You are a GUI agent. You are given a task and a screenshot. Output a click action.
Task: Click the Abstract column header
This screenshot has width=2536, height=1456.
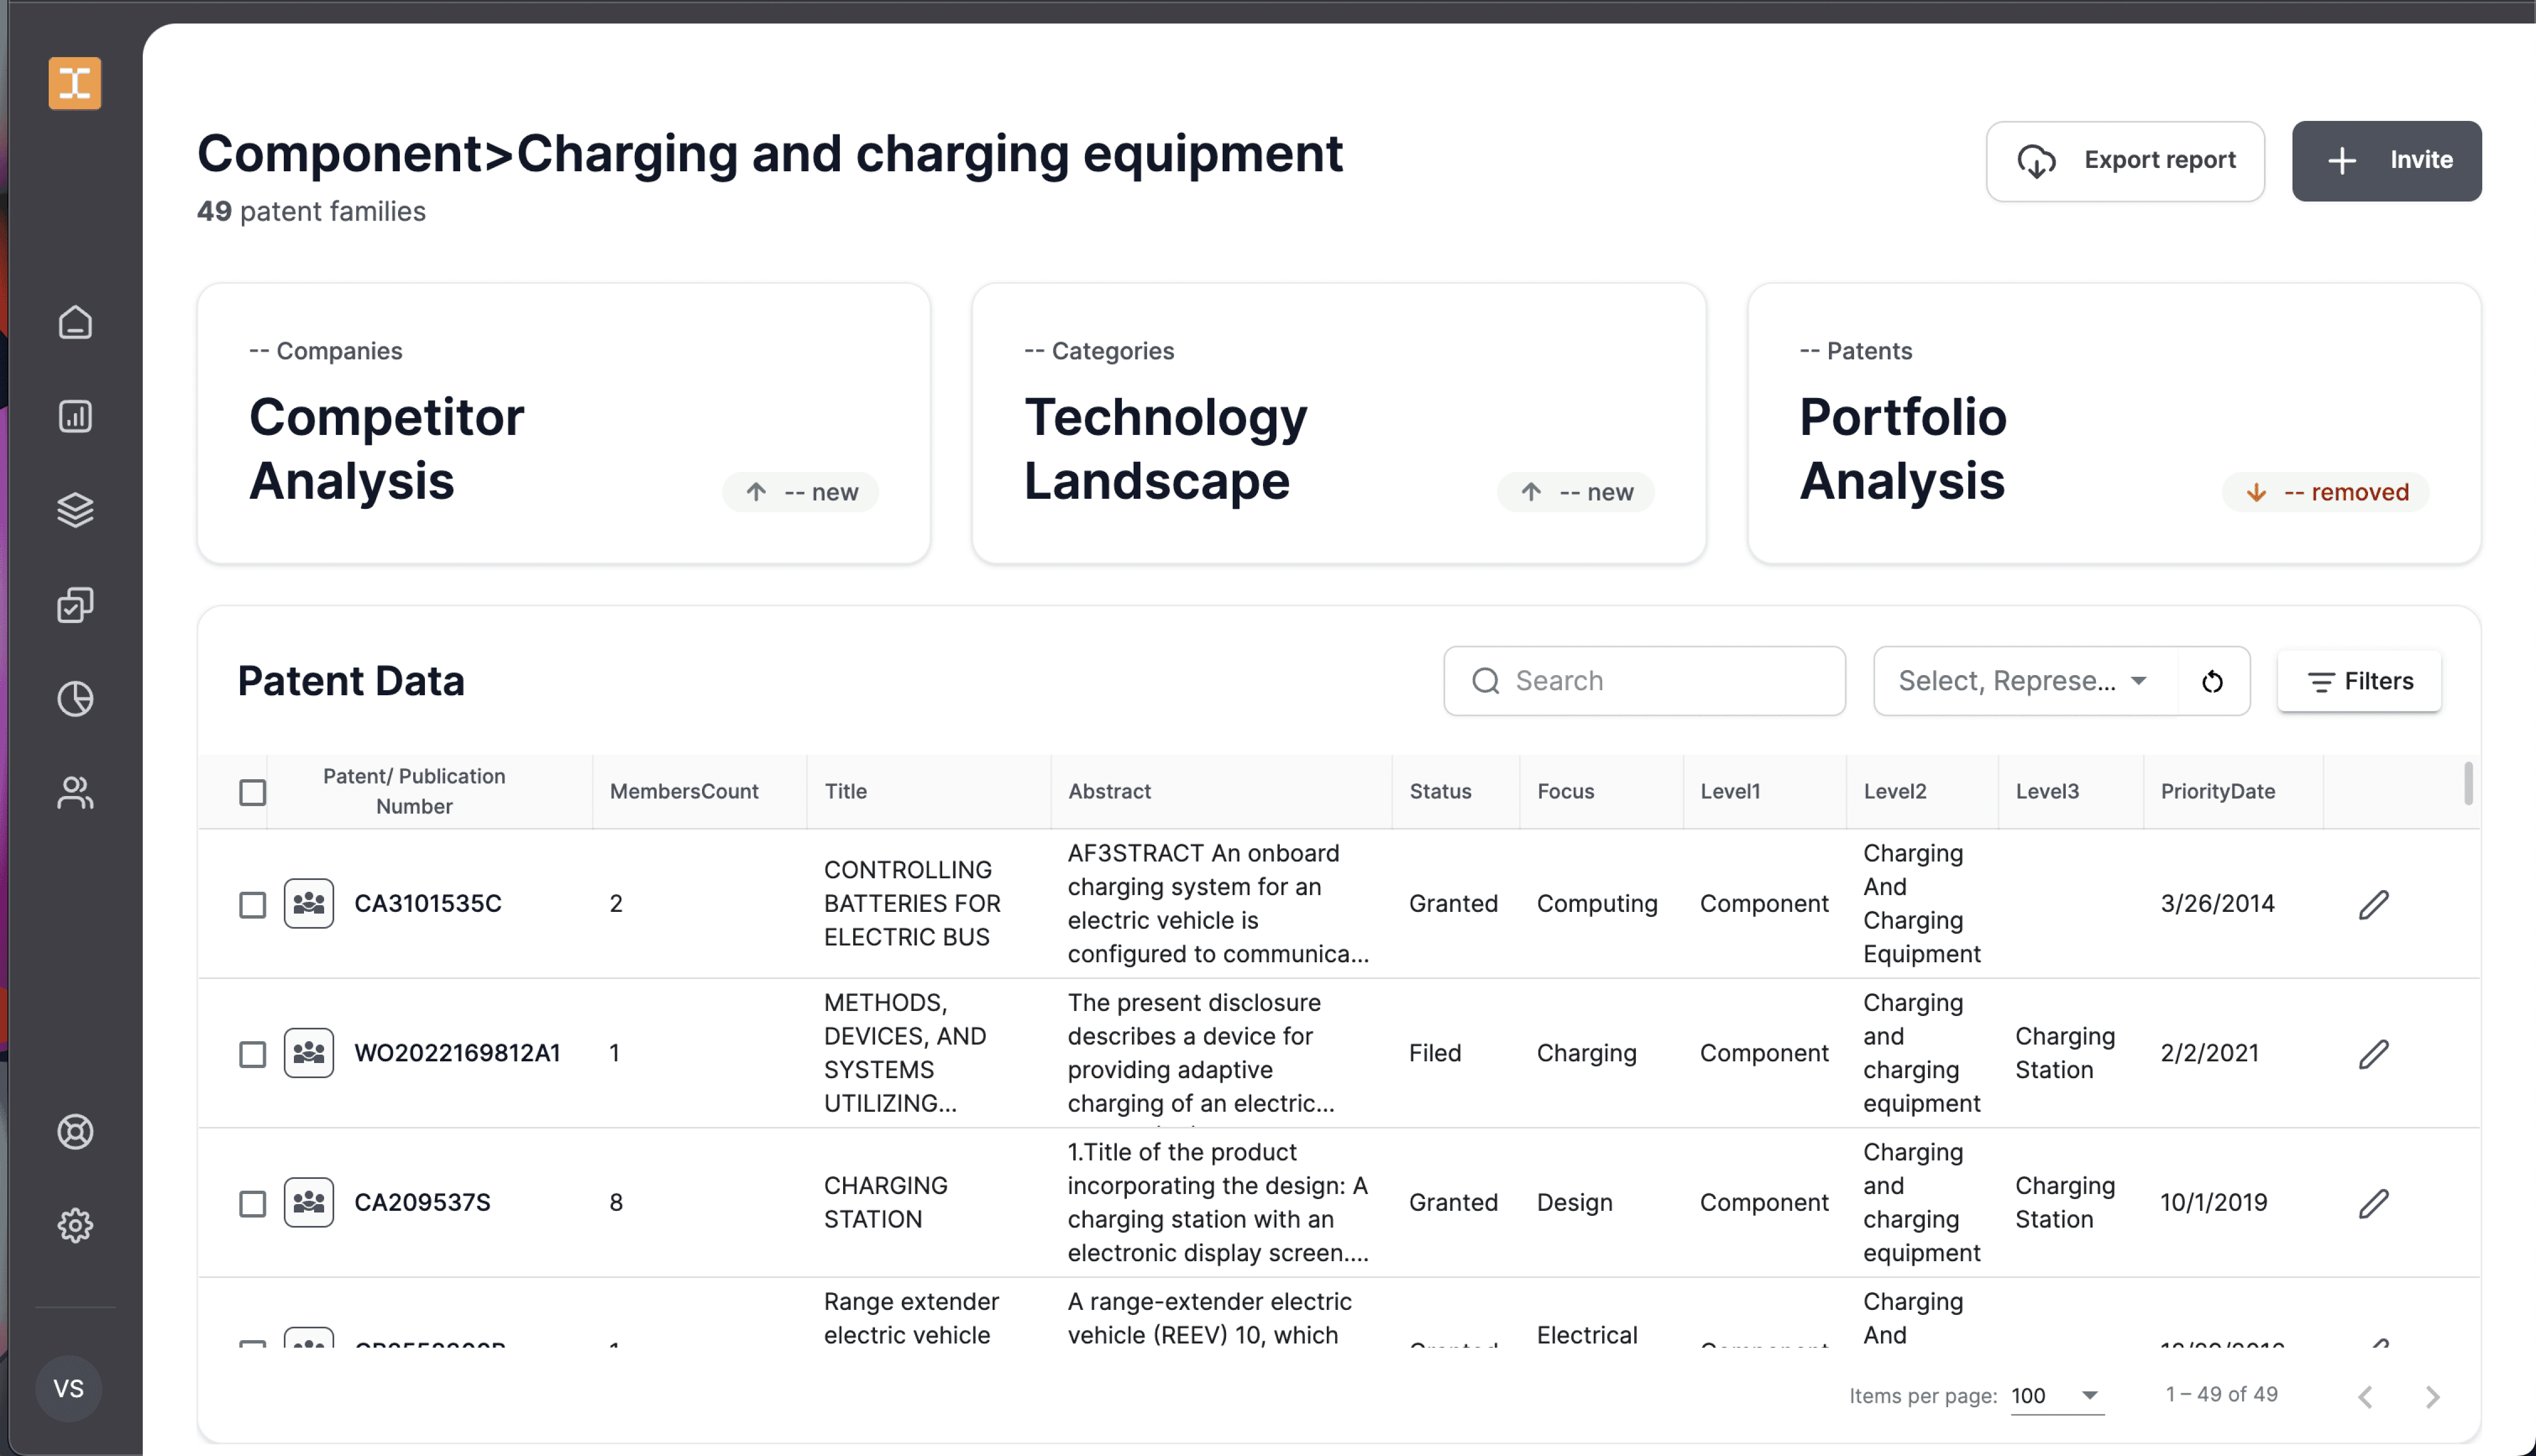point(1109,791)
